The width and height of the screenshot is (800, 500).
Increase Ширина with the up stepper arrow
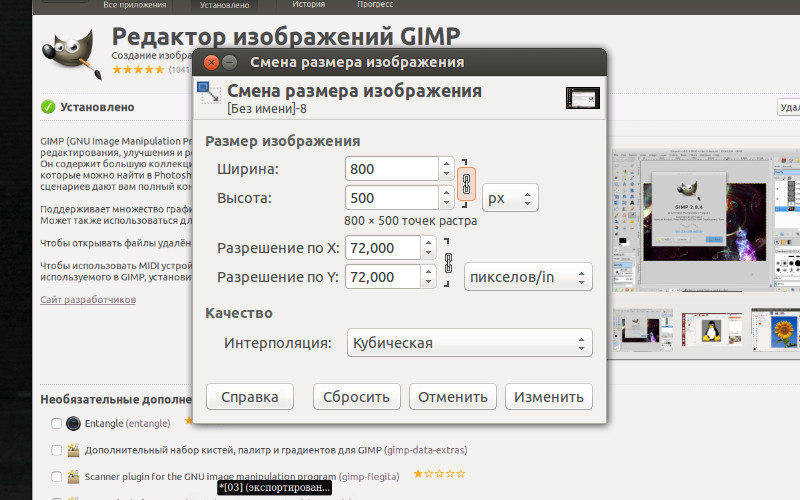tap(446, 163)
